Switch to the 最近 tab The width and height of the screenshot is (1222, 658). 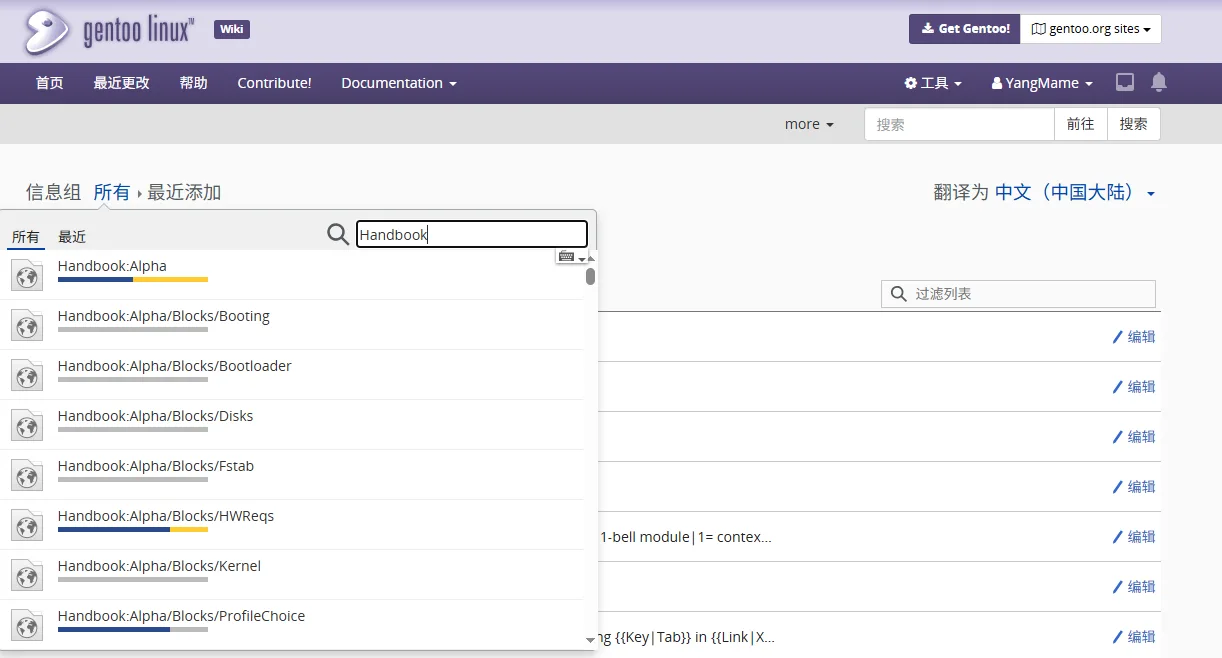point(72,237)
